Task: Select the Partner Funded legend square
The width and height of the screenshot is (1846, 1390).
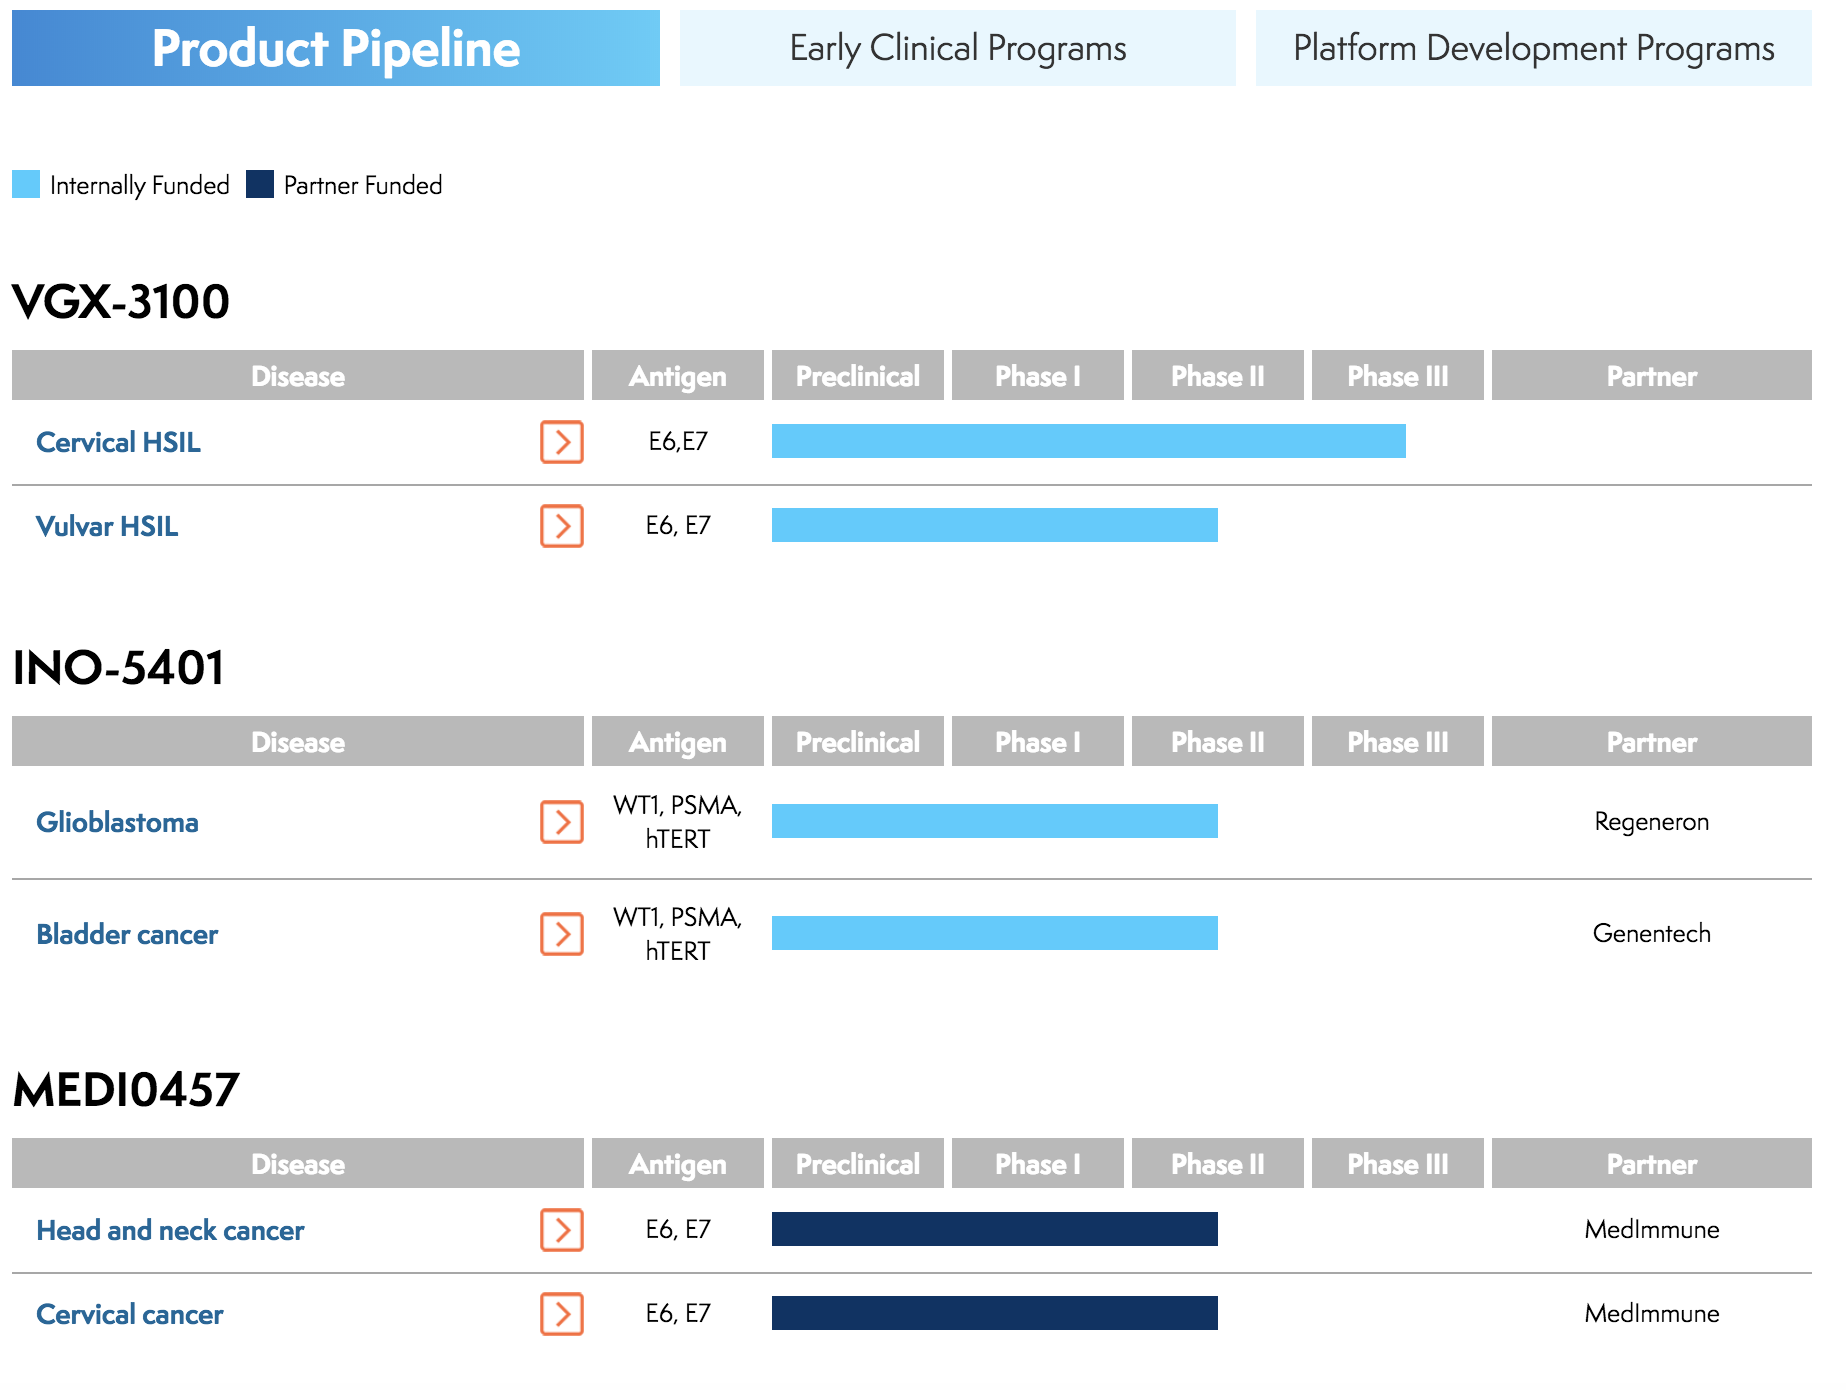Action: coord(258,184)
